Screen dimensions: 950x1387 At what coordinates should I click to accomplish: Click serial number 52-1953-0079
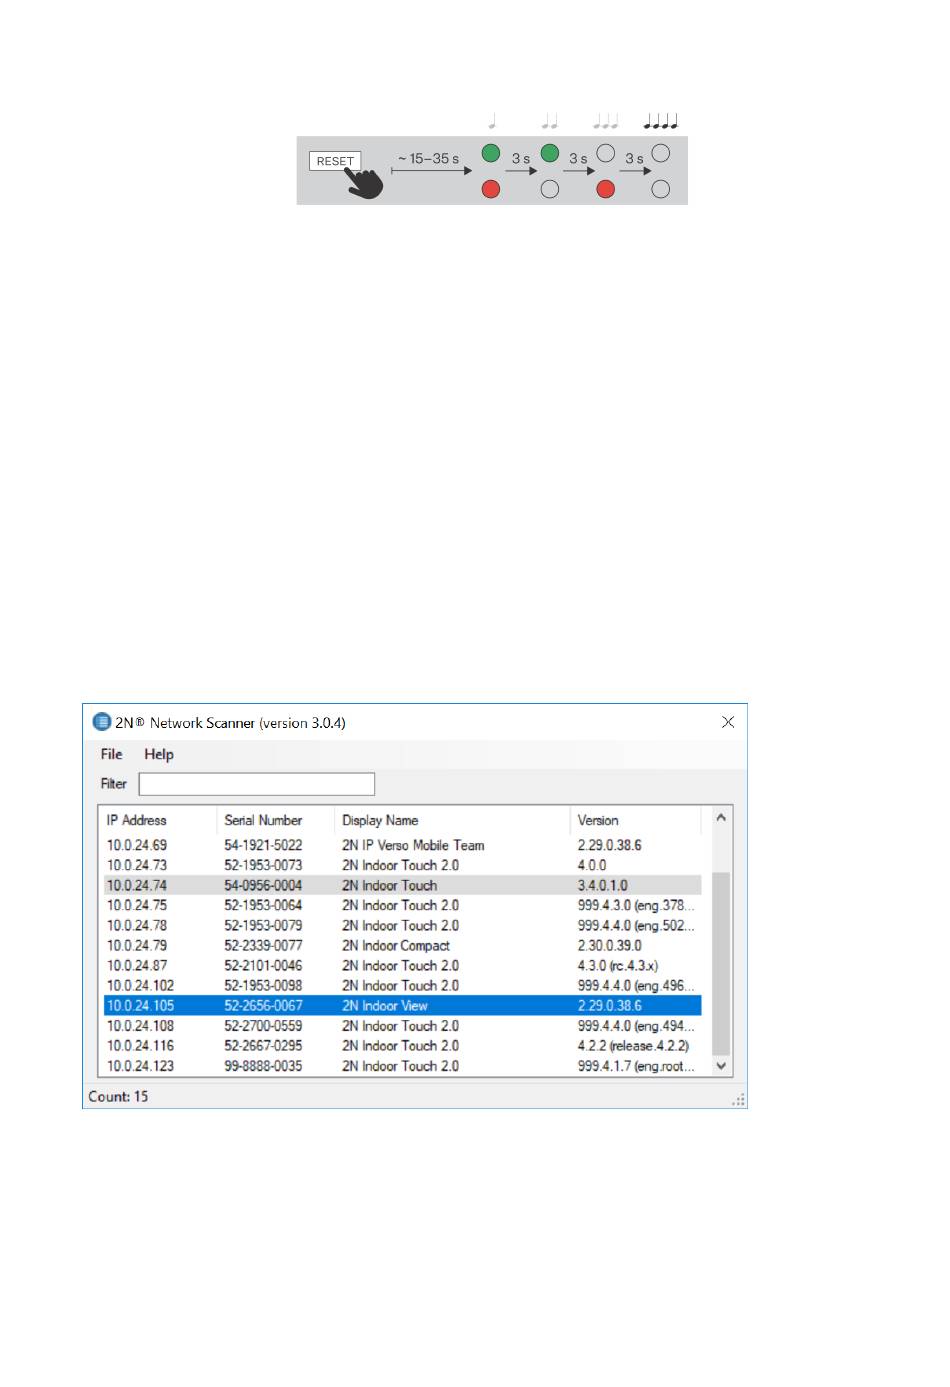click(263, 925)
